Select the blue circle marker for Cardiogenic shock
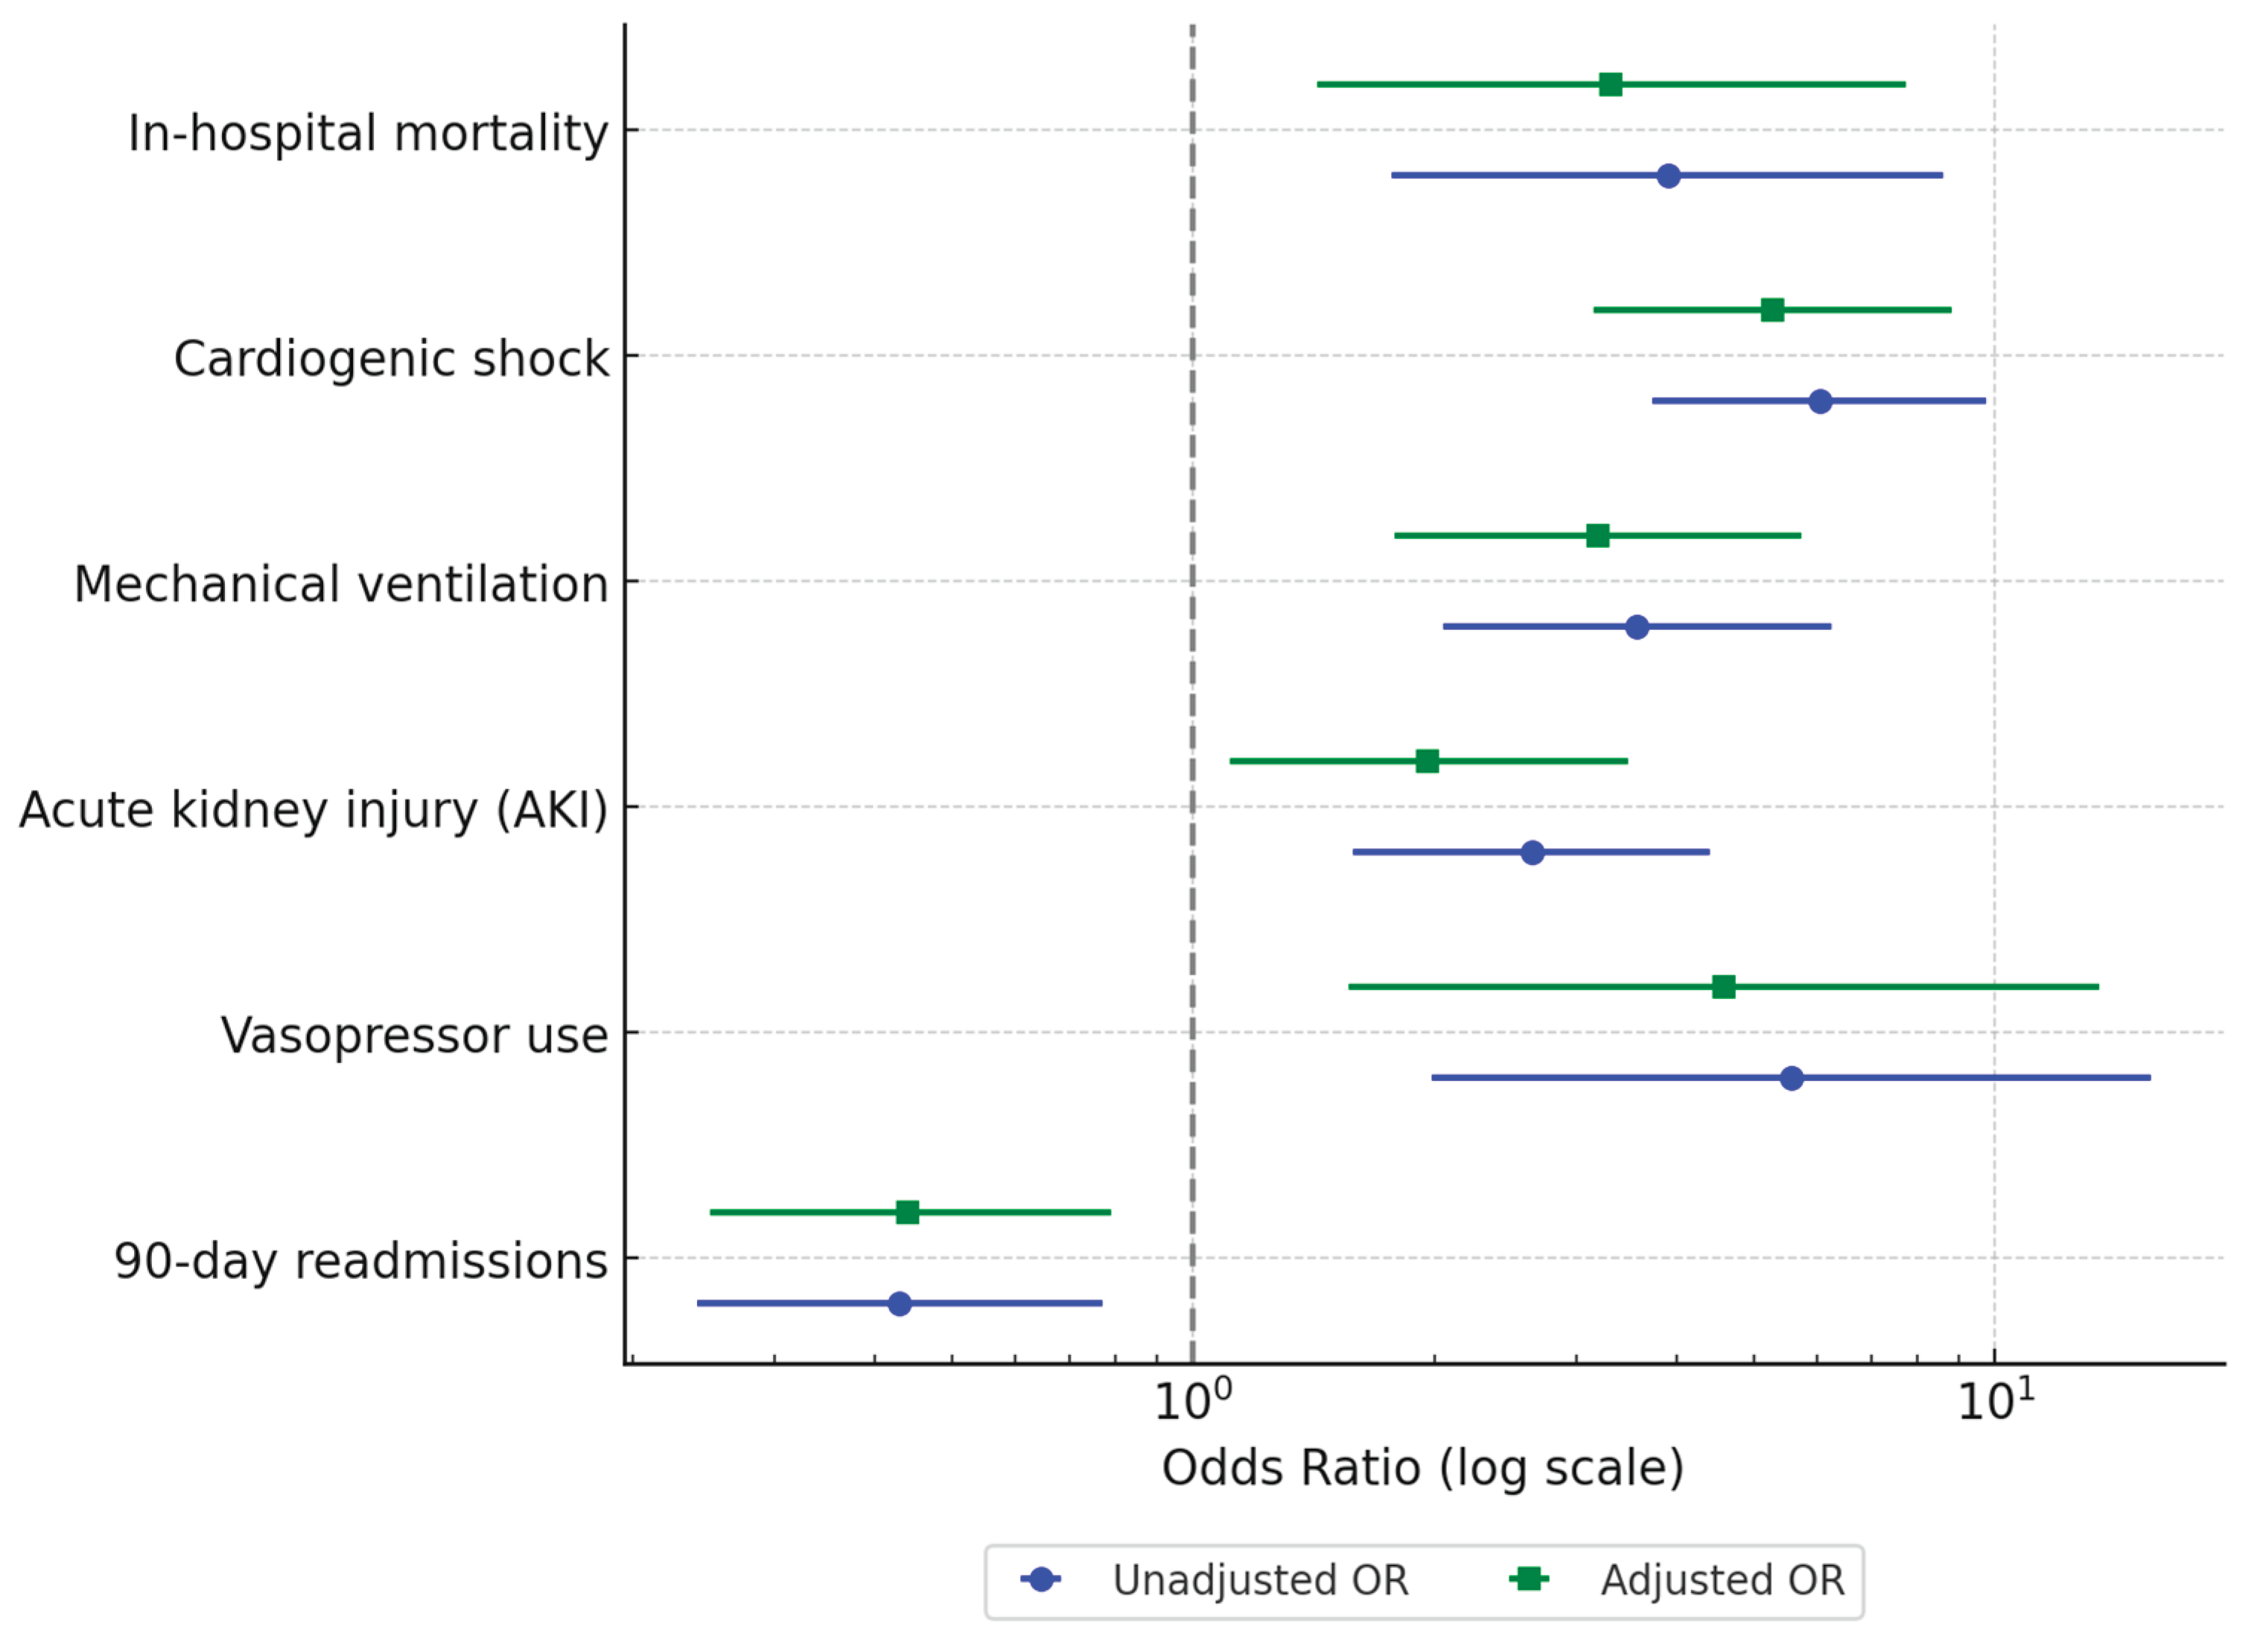 (x=1820, y=401)
